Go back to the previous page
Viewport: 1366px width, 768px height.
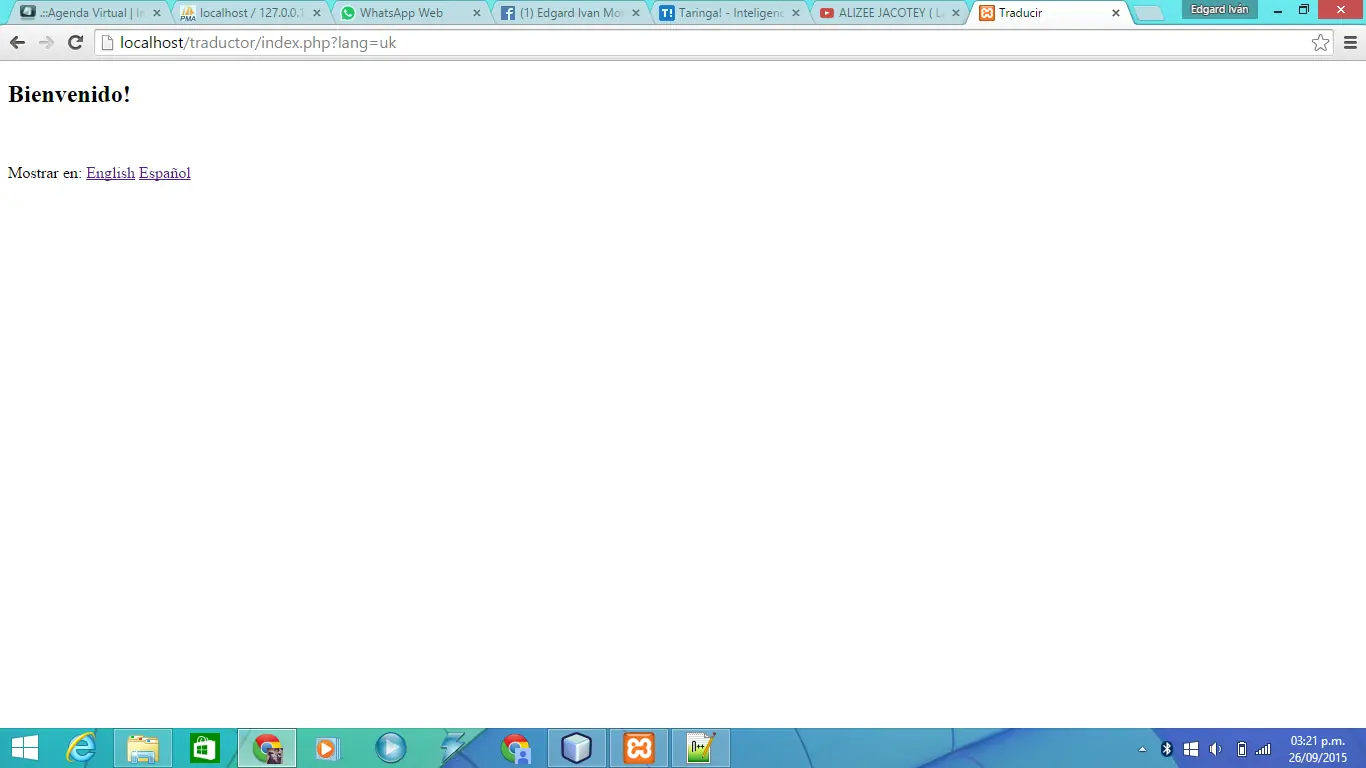coord(17,43)
